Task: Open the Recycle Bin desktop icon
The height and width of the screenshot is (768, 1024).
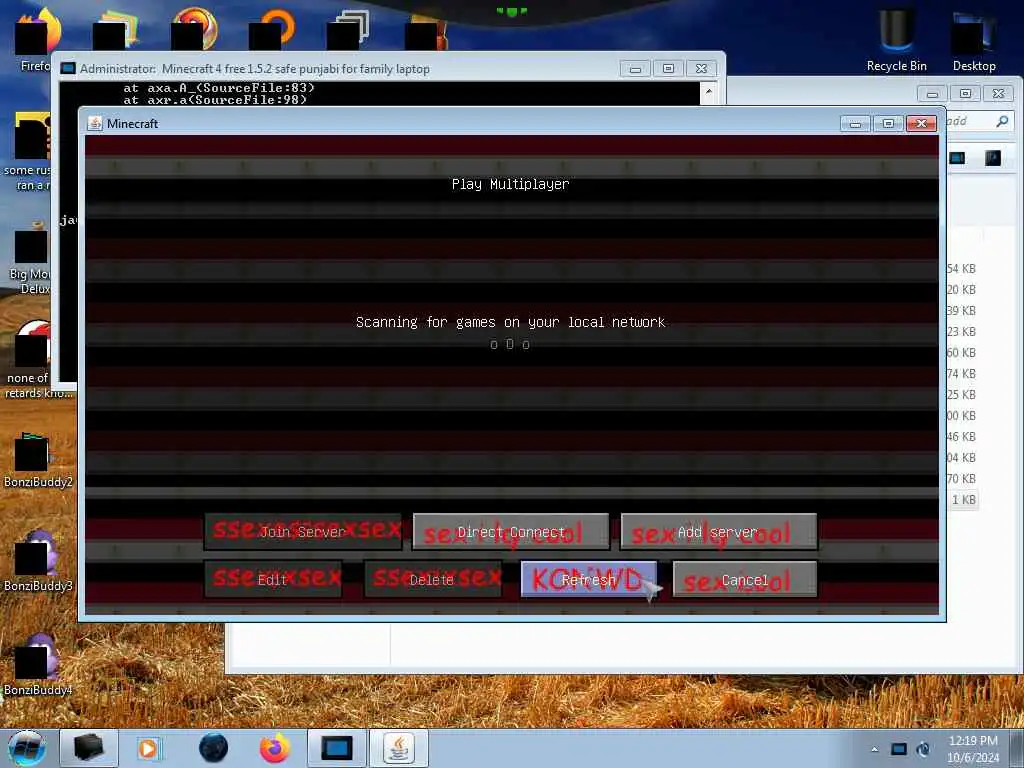Action: [896, 39]
